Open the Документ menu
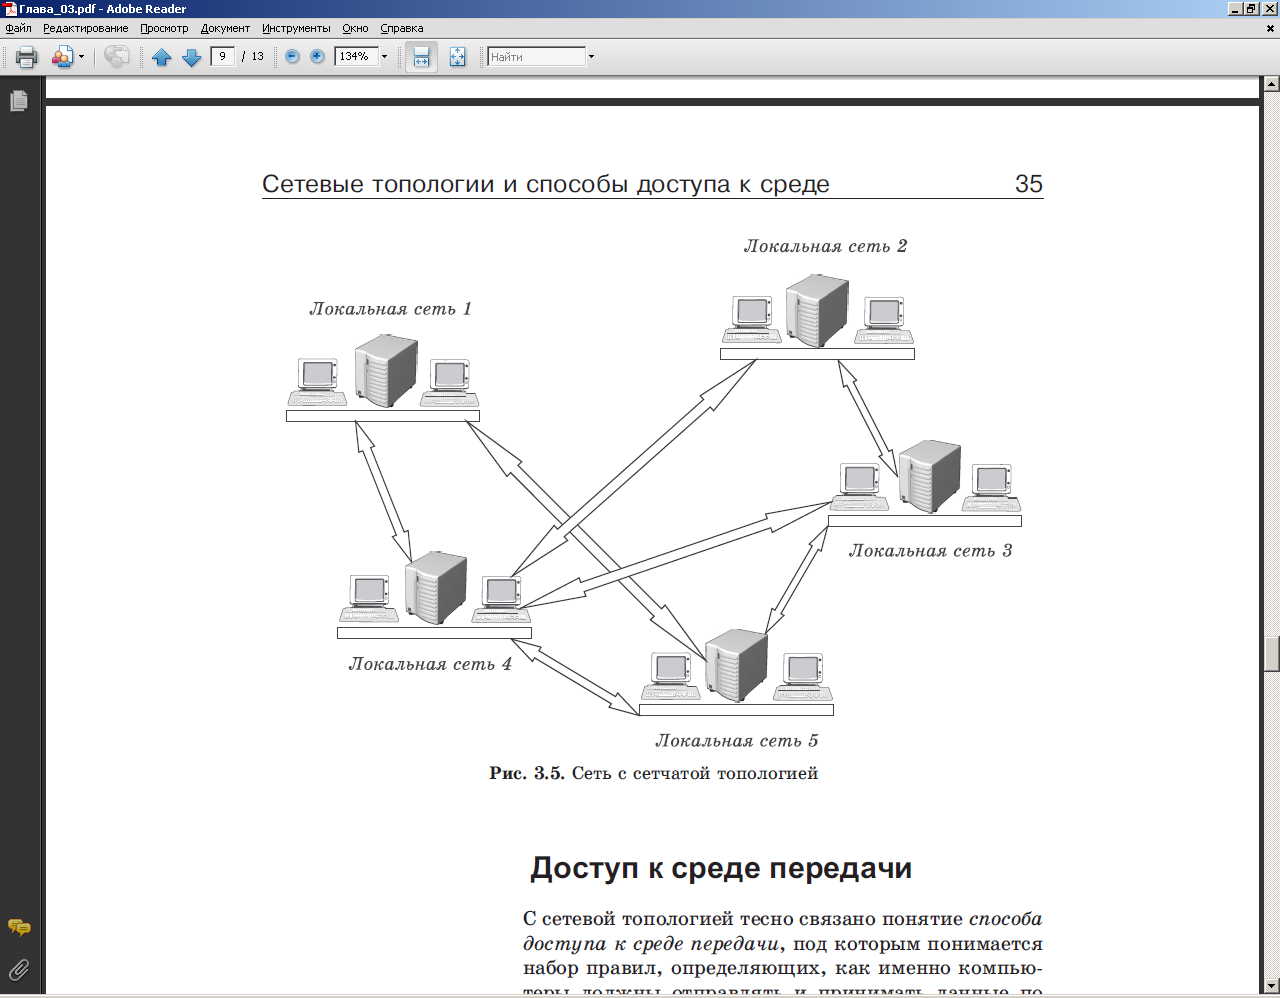Screen dimensions: 1280x998 225,28
